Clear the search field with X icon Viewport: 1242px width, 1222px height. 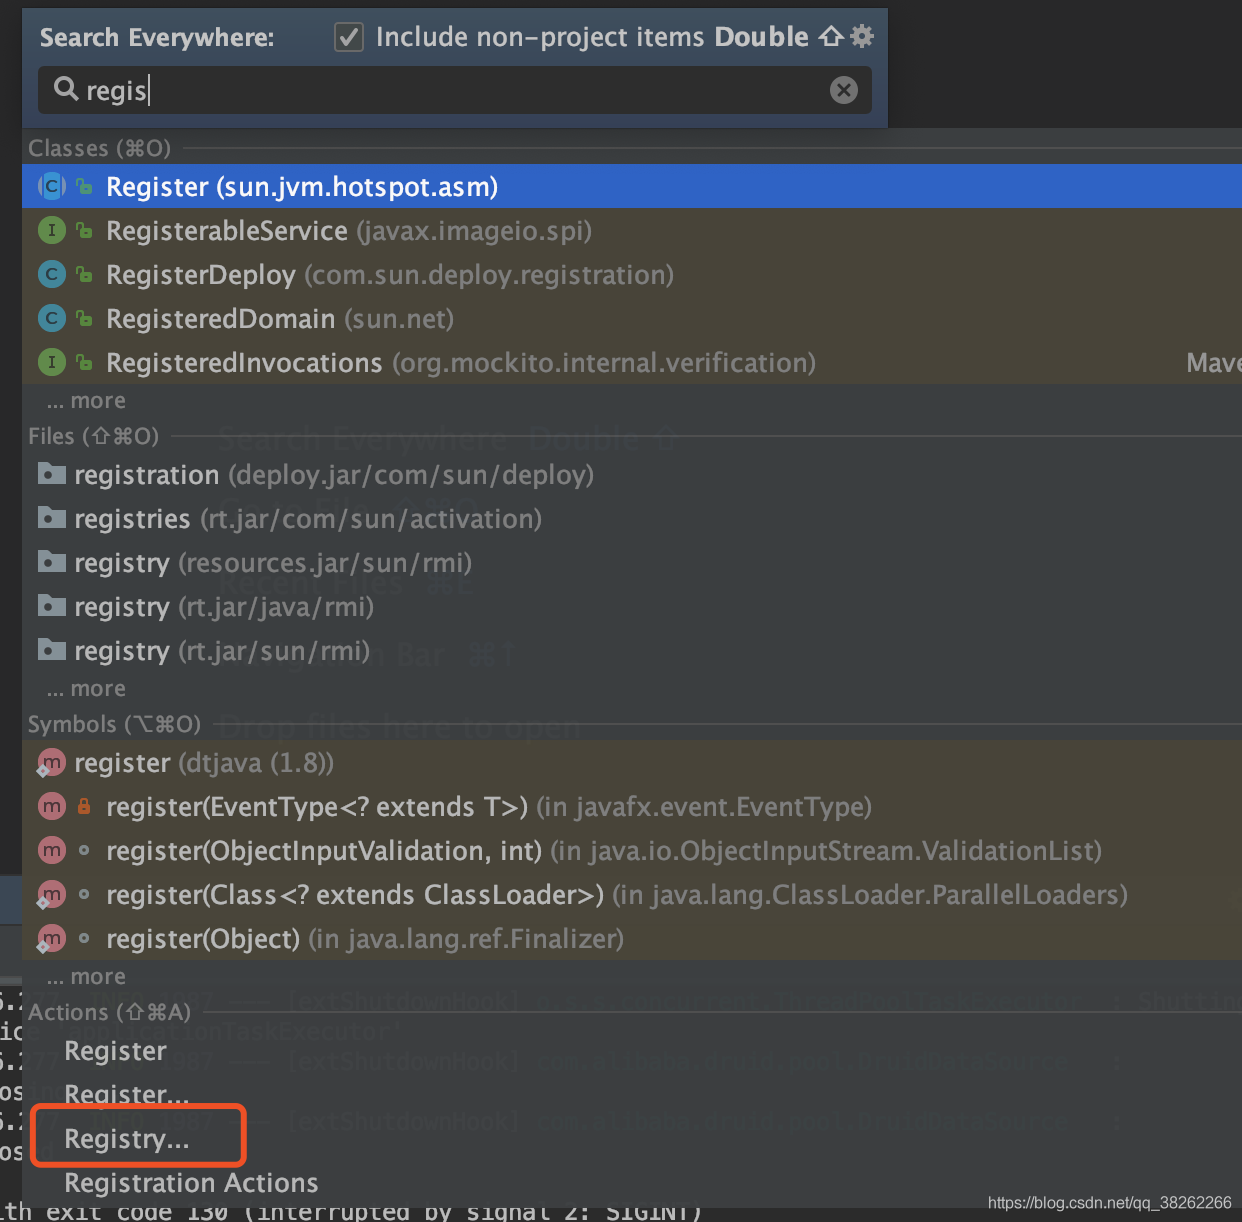(x=844, y=90)
